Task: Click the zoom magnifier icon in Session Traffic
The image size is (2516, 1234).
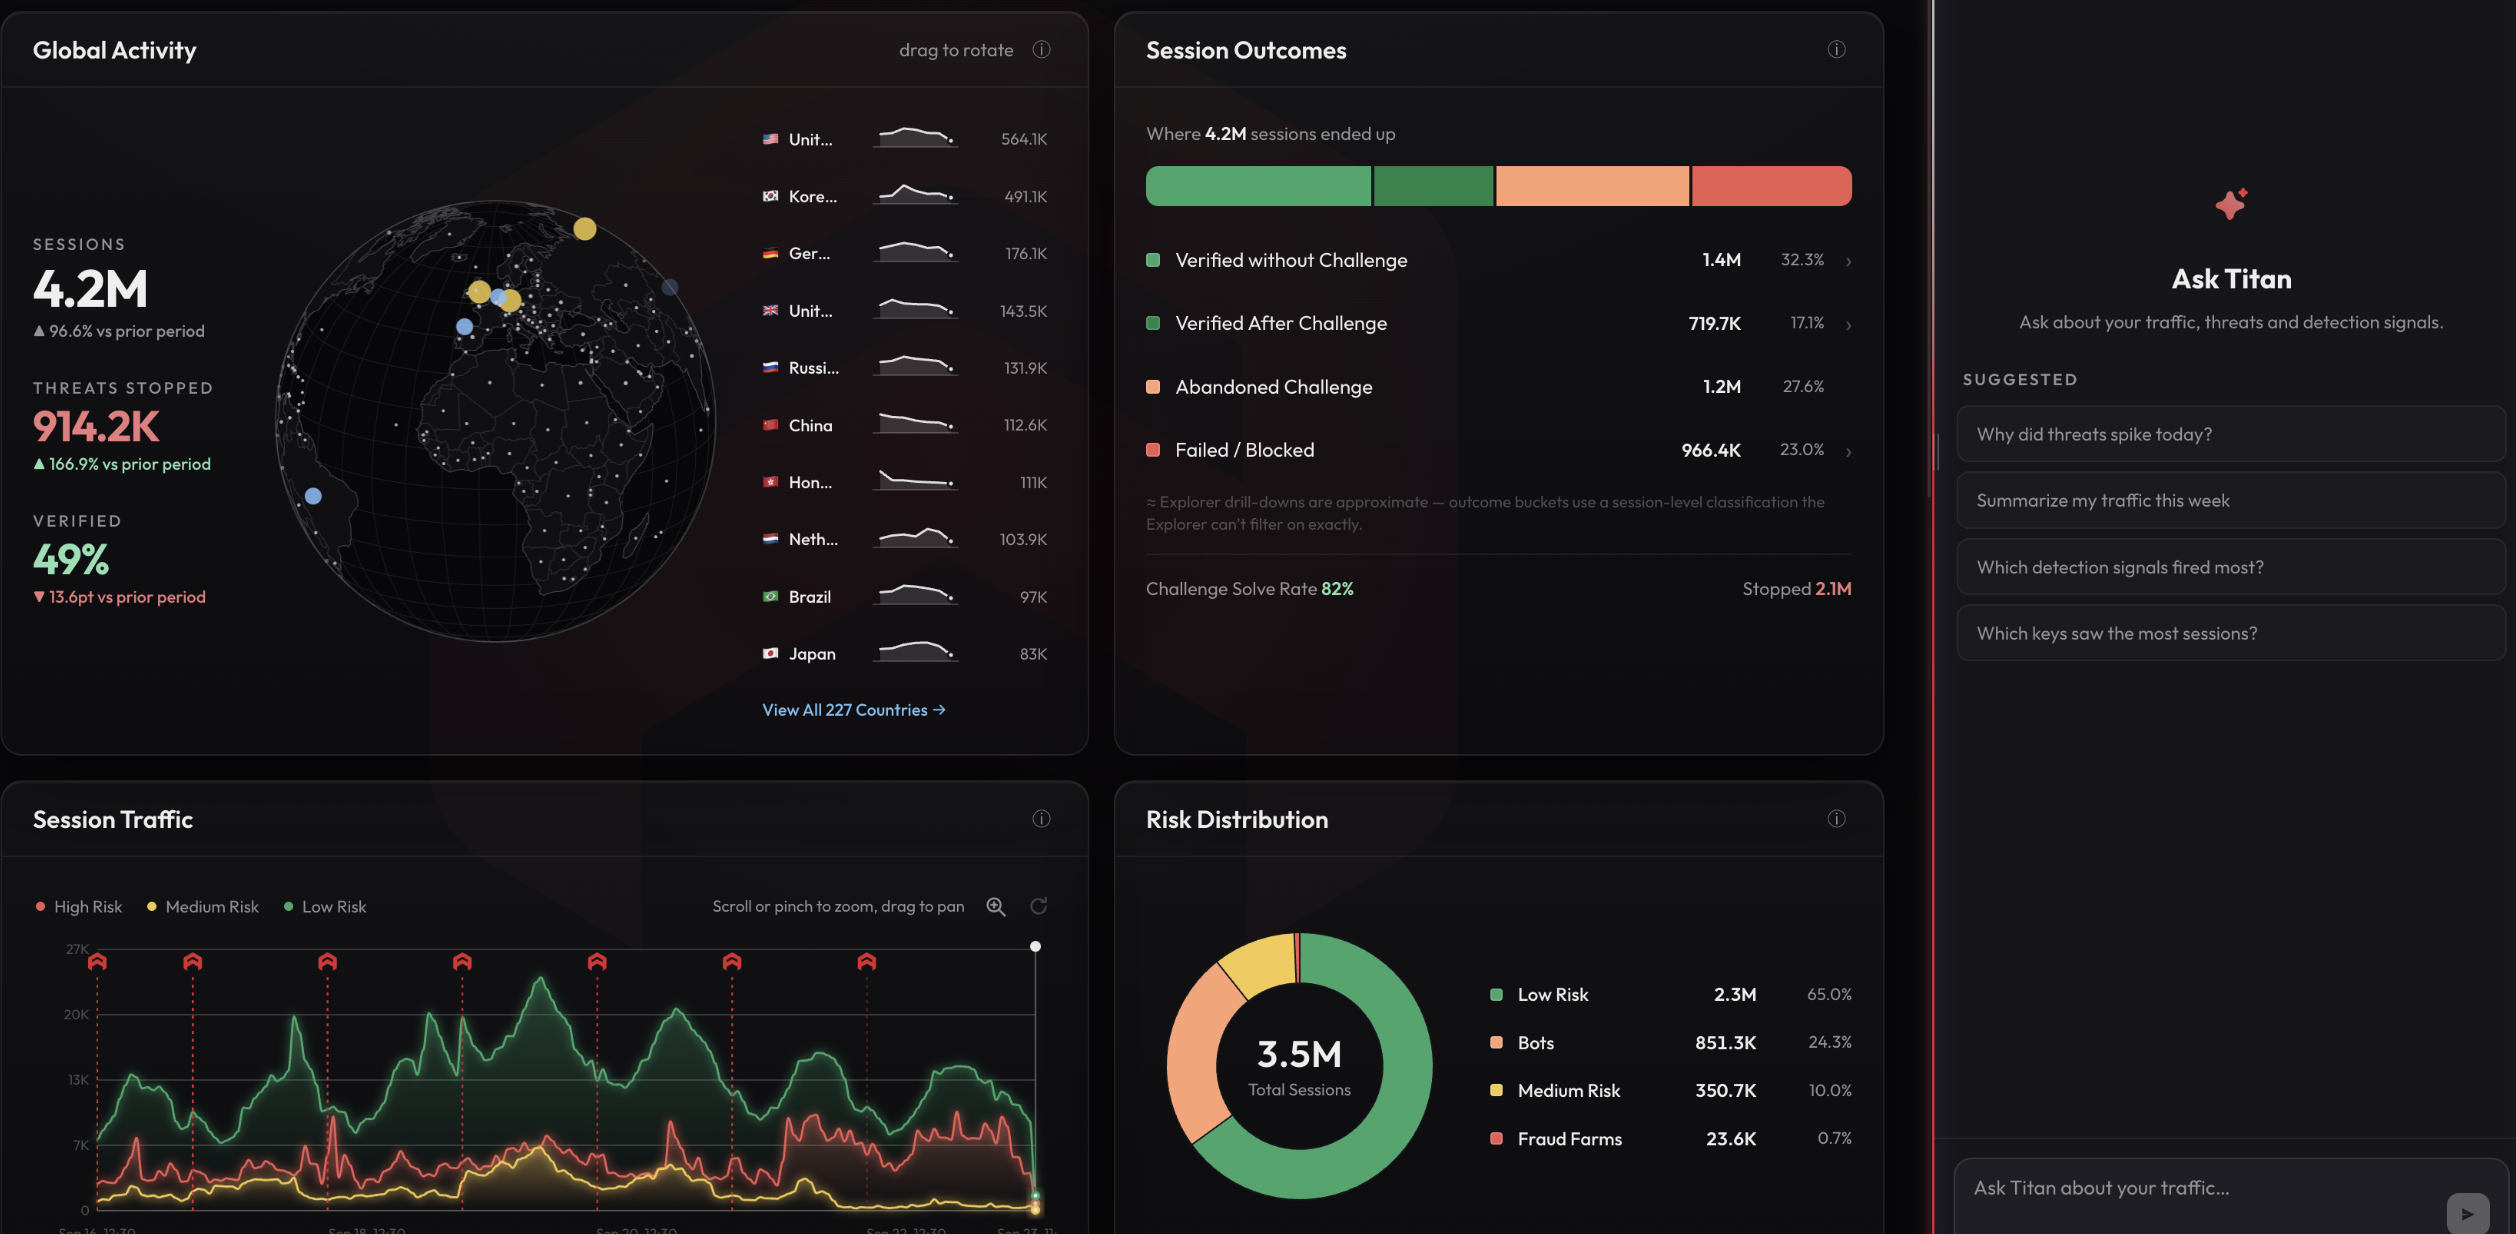Action: tap(996, 906)
